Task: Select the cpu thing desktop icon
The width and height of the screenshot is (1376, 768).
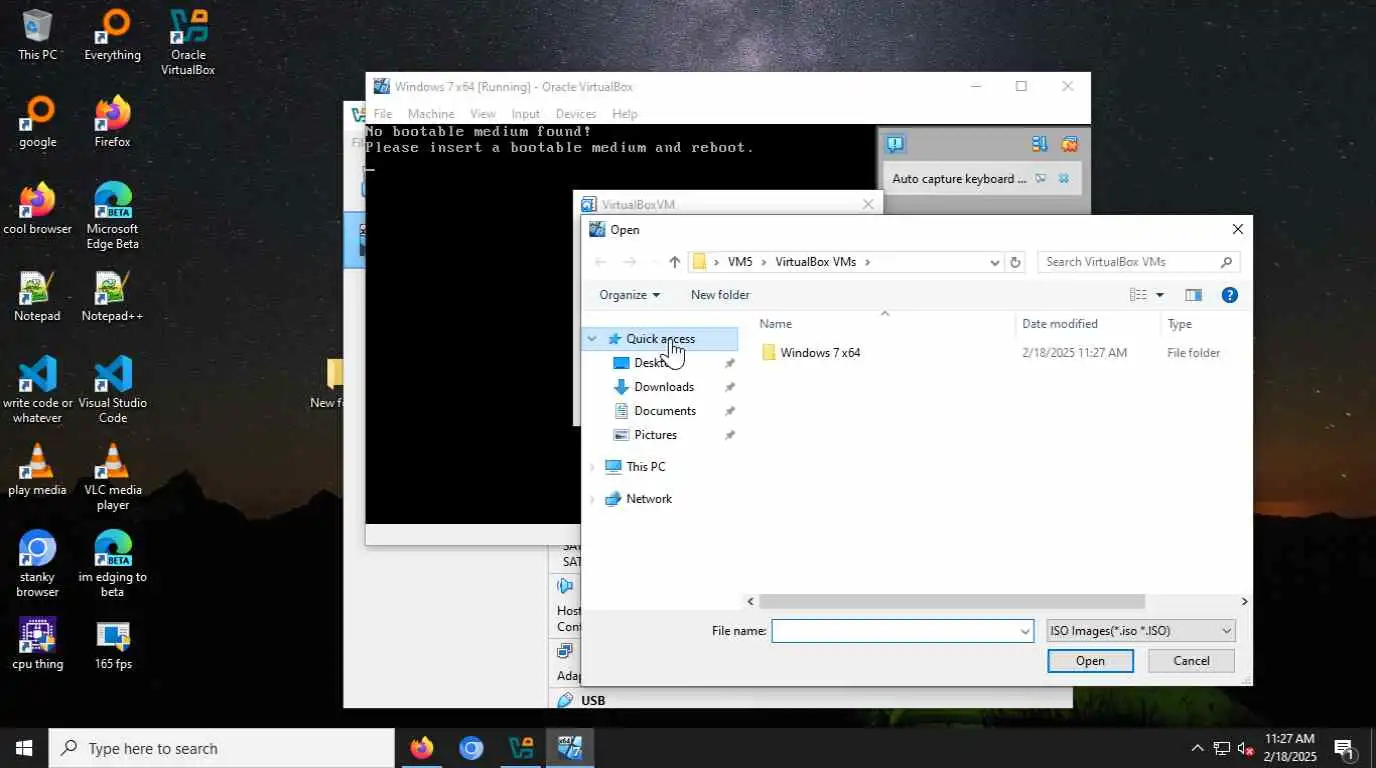Action: click(x=38, y=644)
